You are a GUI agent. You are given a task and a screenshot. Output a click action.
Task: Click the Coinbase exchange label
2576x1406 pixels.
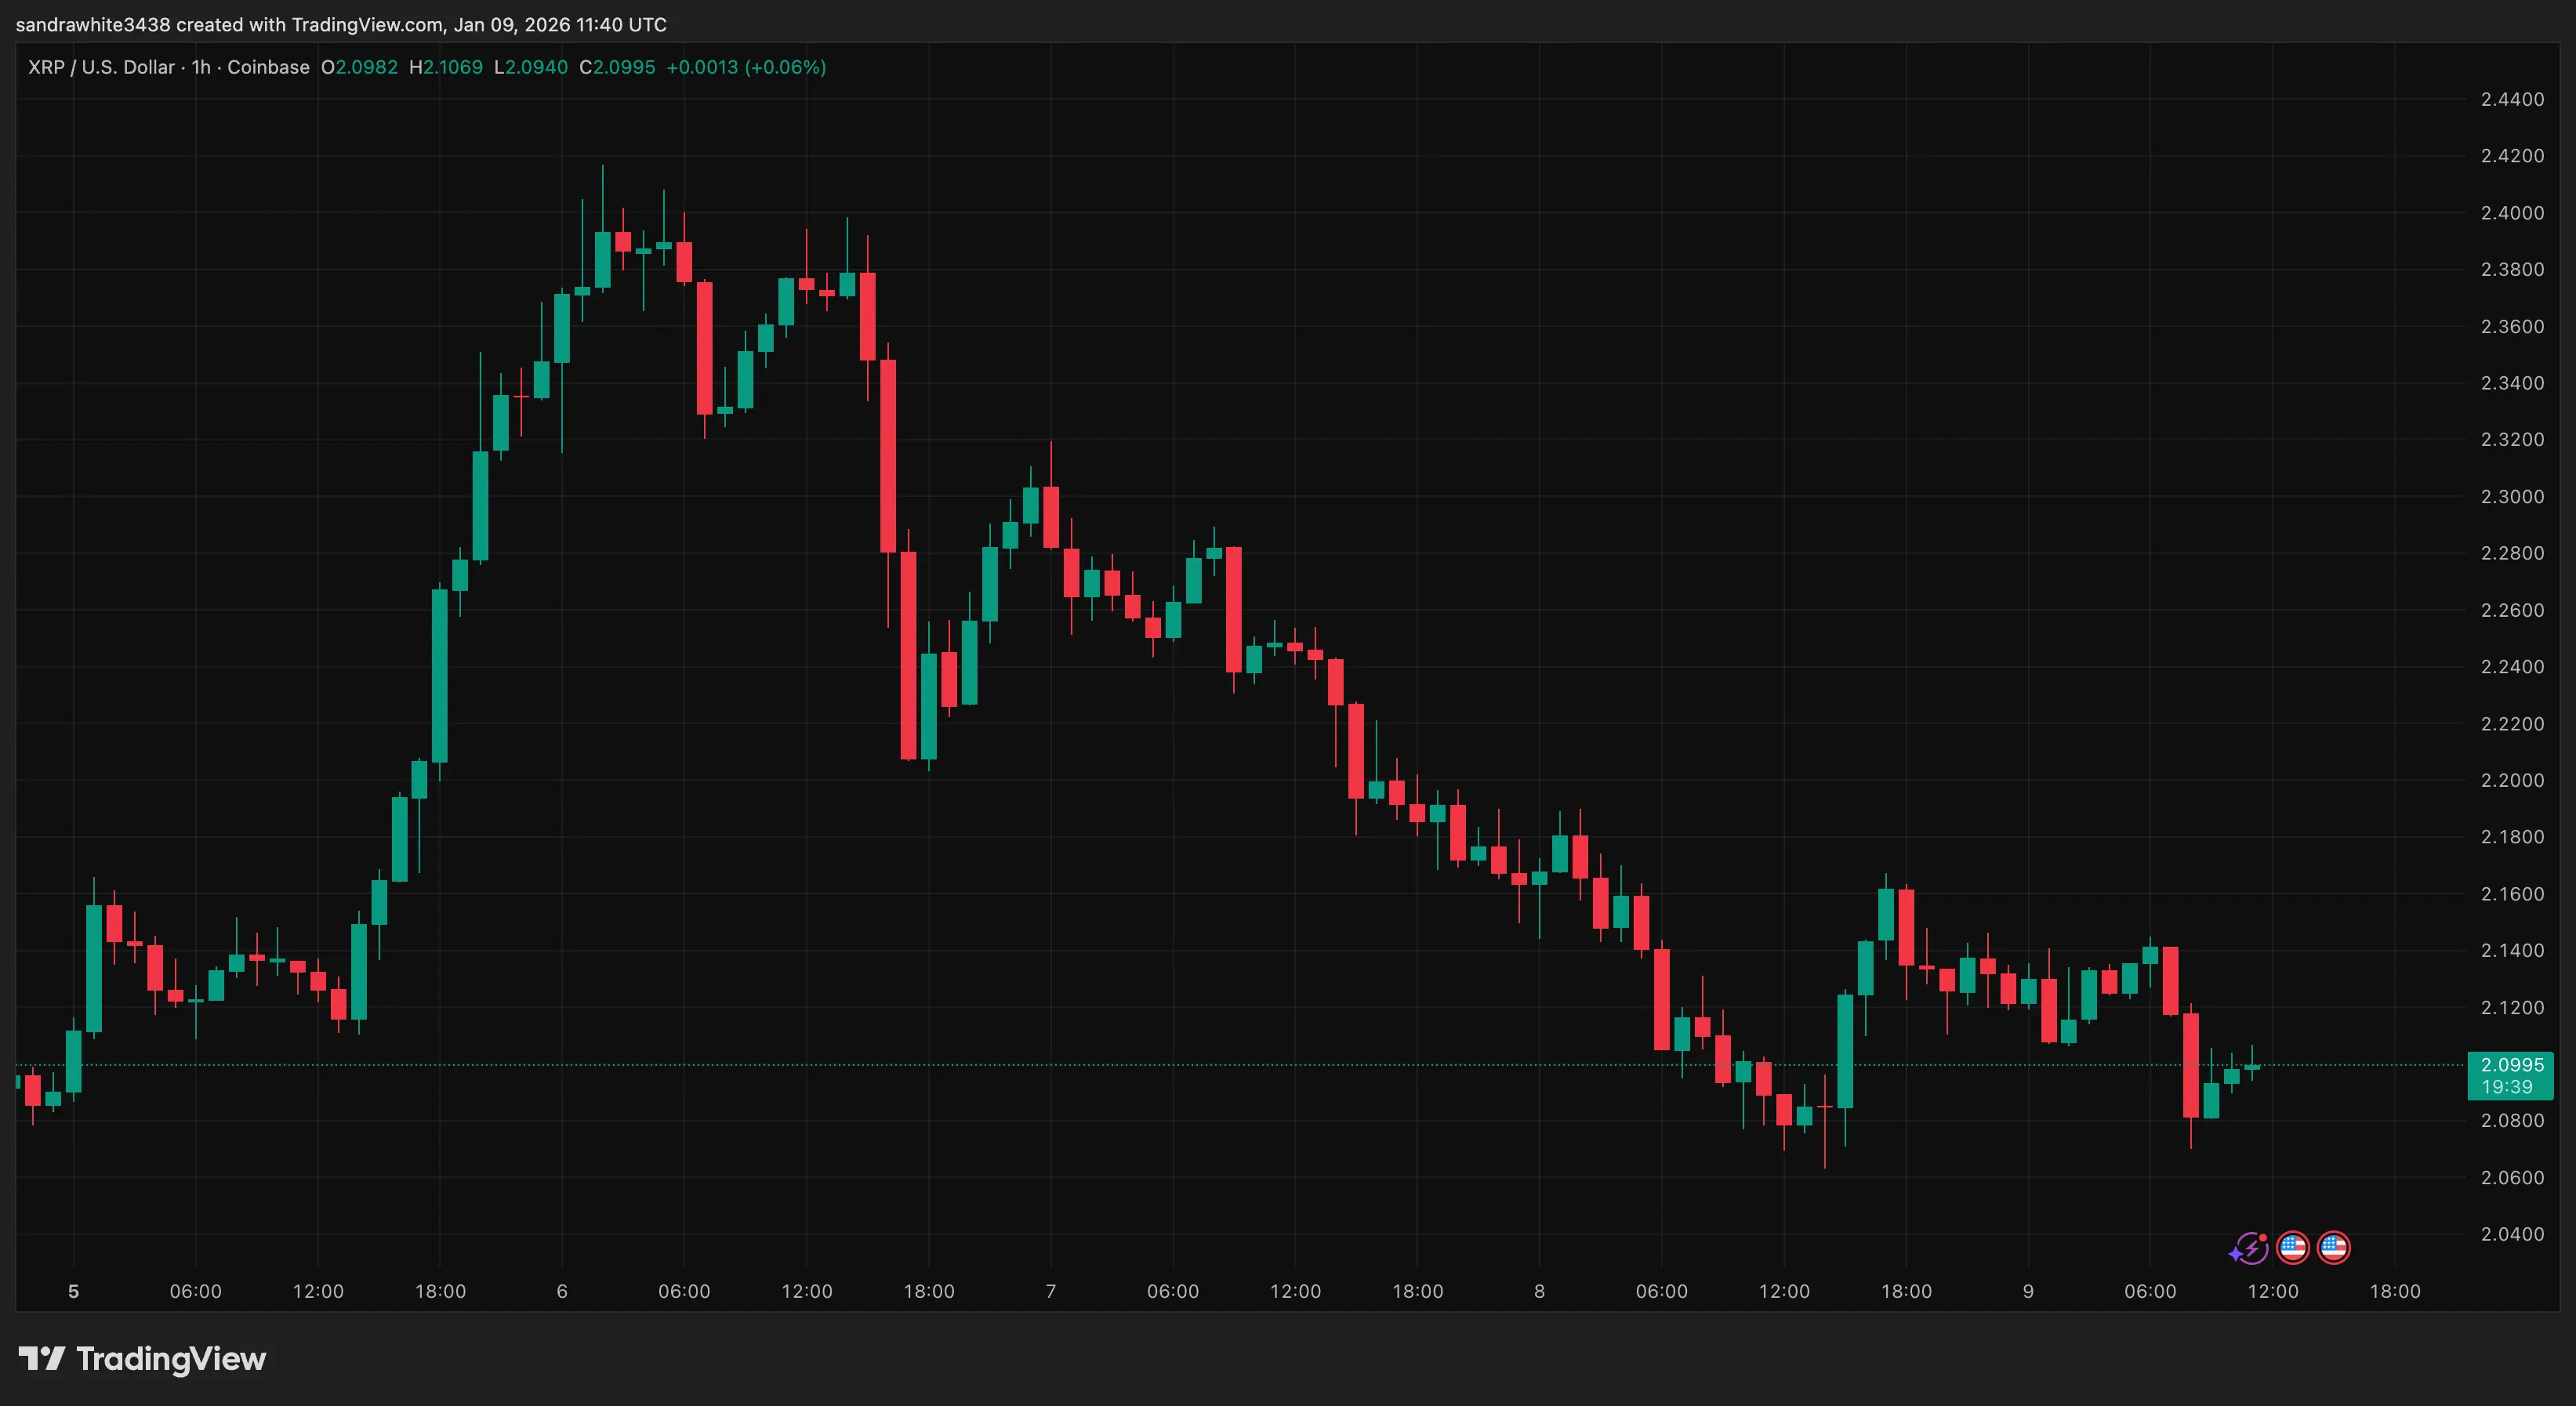point(268,67)
